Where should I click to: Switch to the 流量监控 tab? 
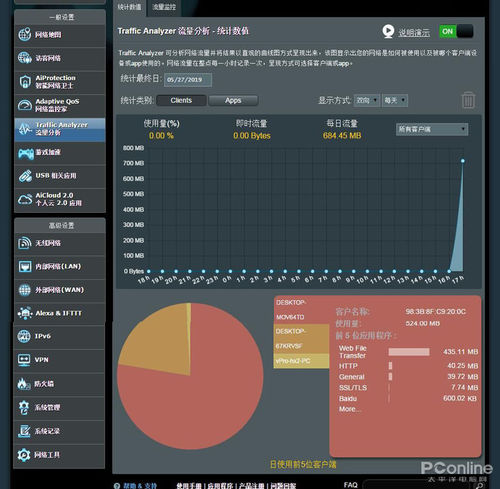164,7
